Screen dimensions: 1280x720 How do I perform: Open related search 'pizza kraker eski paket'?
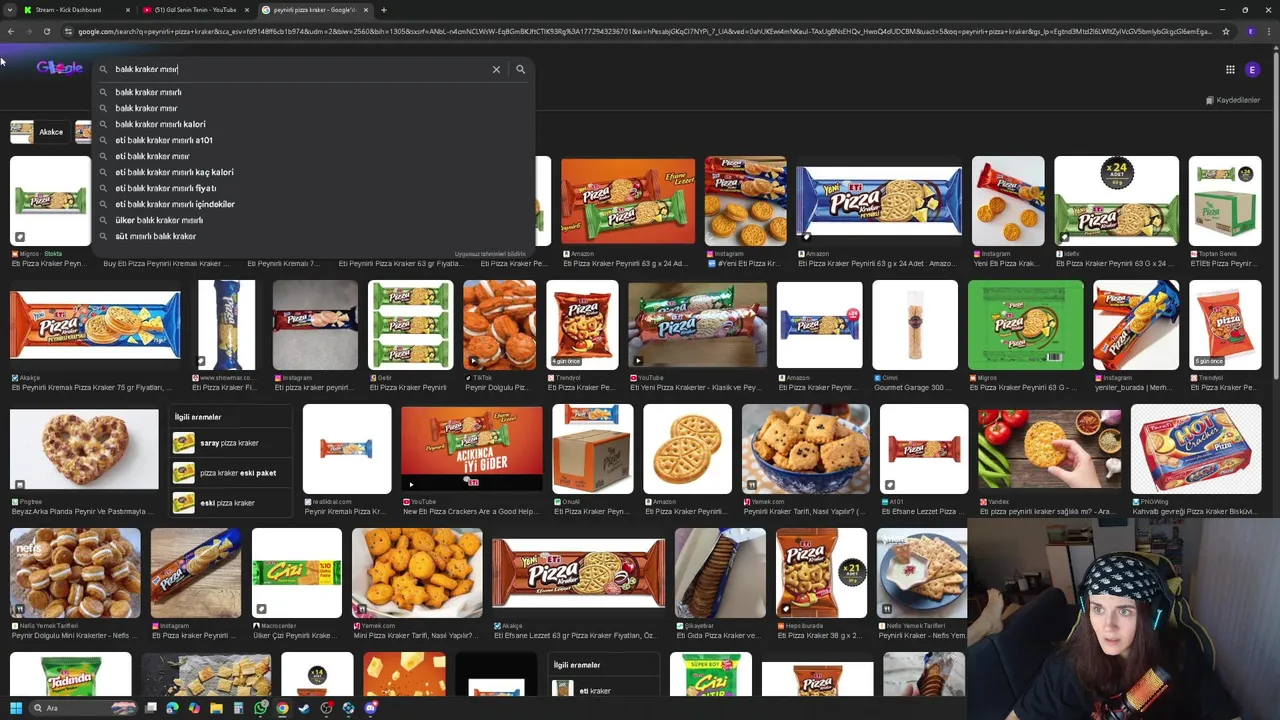pyautogui.click(x=231, y=473)
